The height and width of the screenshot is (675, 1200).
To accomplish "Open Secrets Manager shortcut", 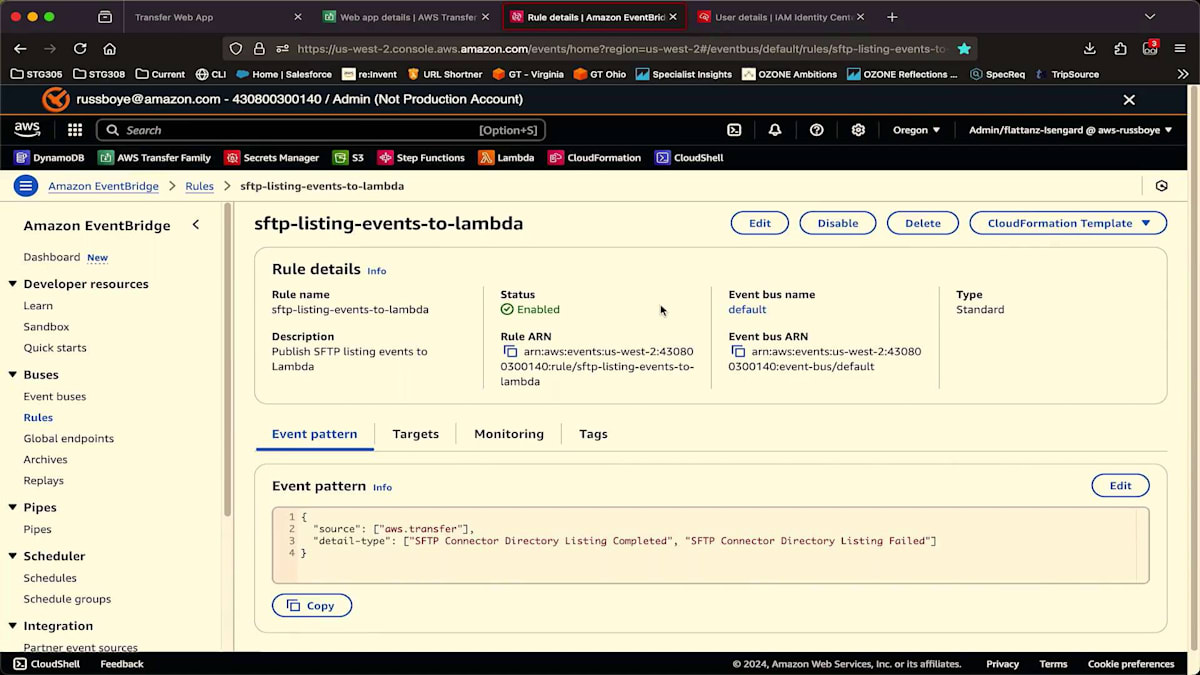I will coord(272,158).
